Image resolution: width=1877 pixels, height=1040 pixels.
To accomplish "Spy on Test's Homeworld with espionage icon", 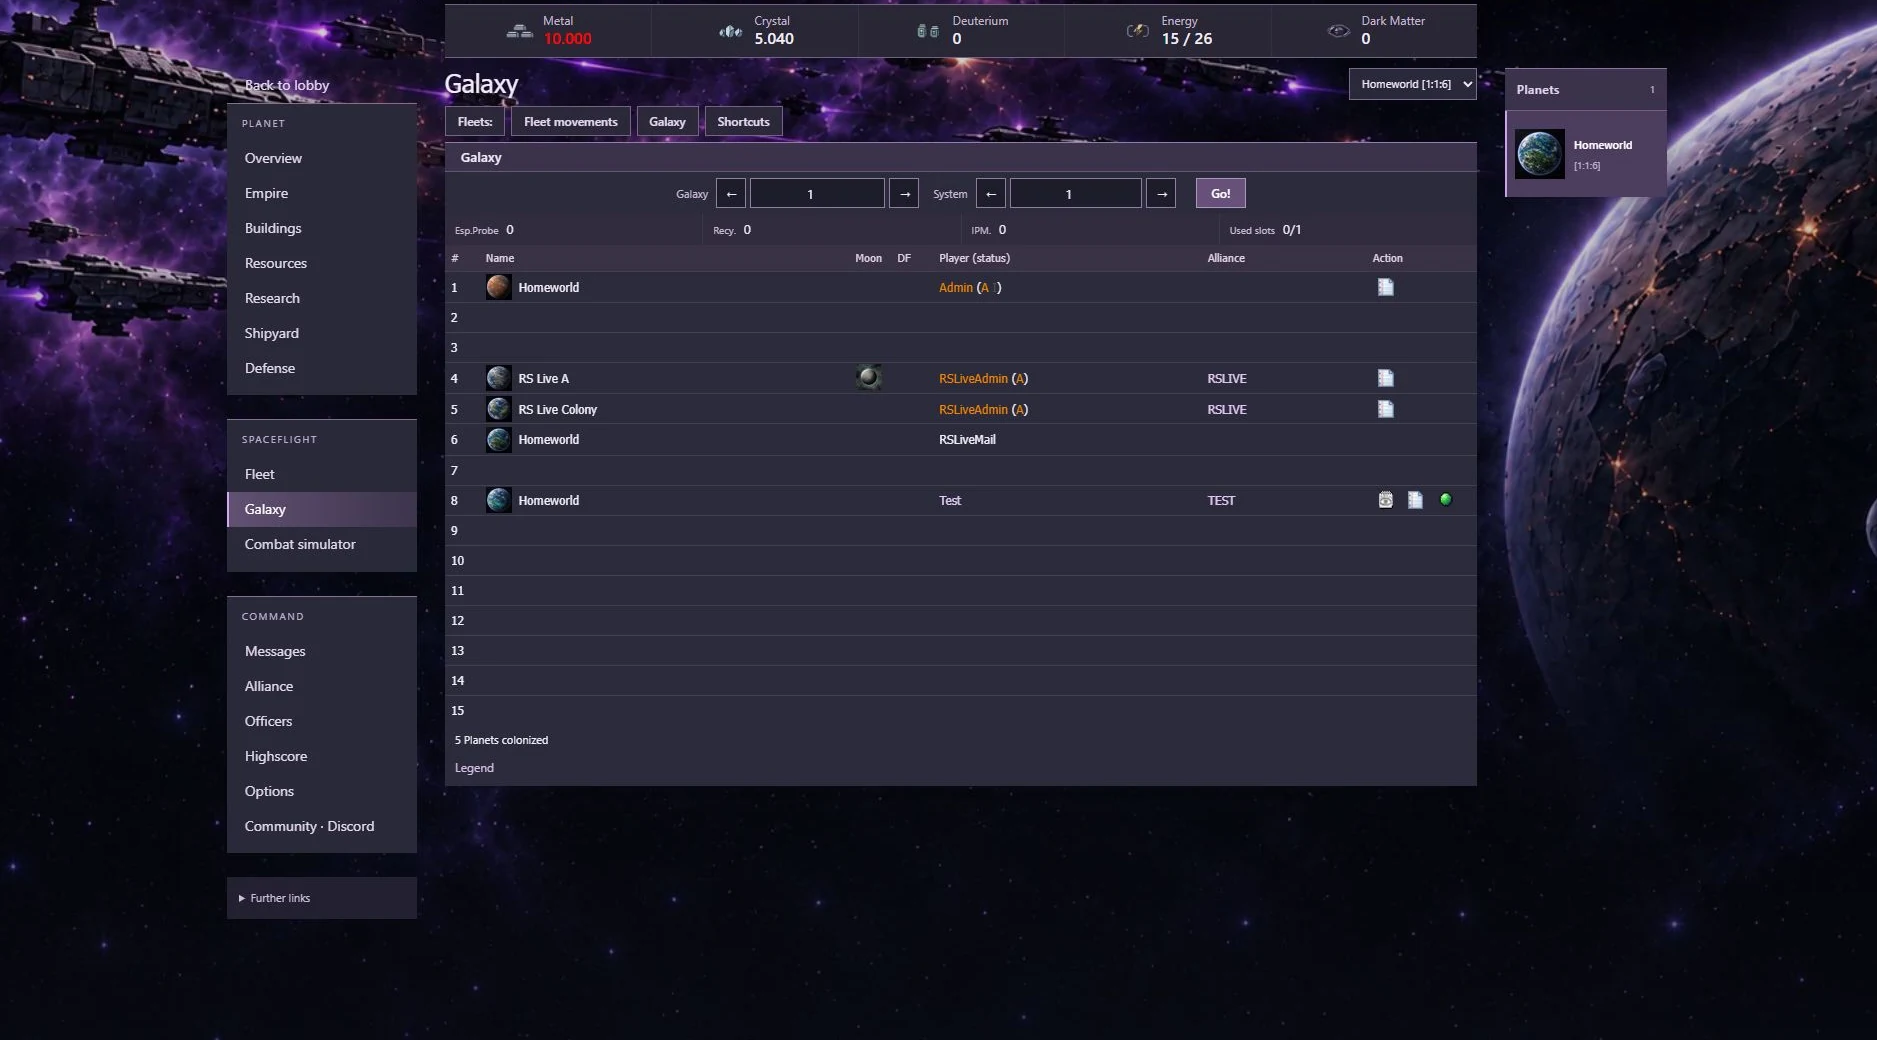I will [x=1385, y=500].
